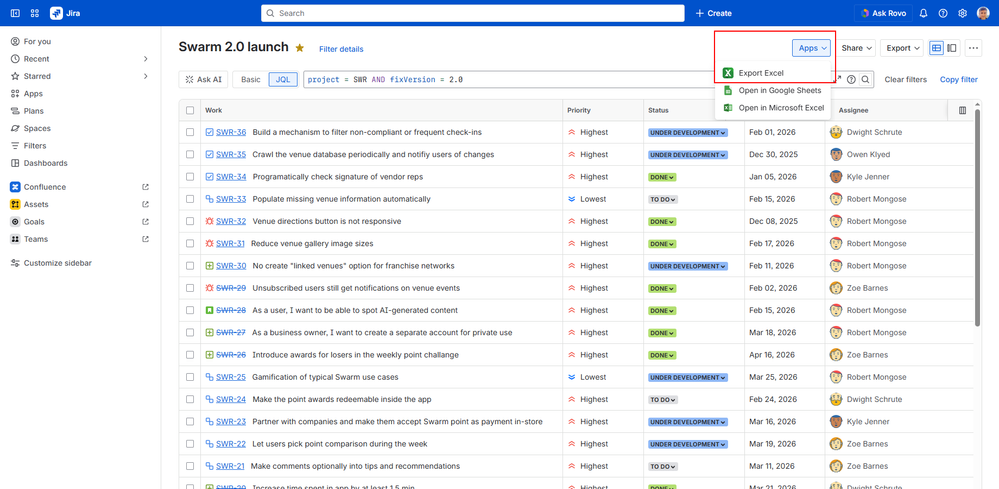Screen dimensions: 999x489
Task: Click the Create button
Action: point(714,13)
